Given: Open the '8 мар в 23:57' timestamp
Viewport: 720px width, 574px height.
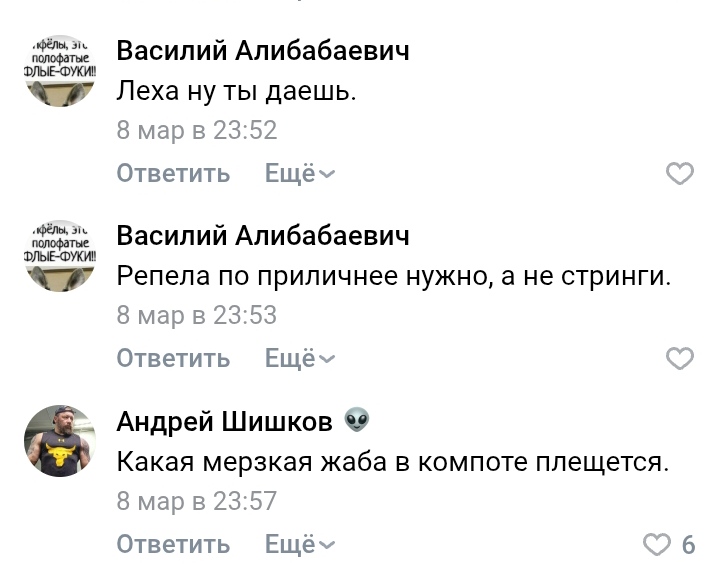Looking at the screenshot, I should pos(196,501).
